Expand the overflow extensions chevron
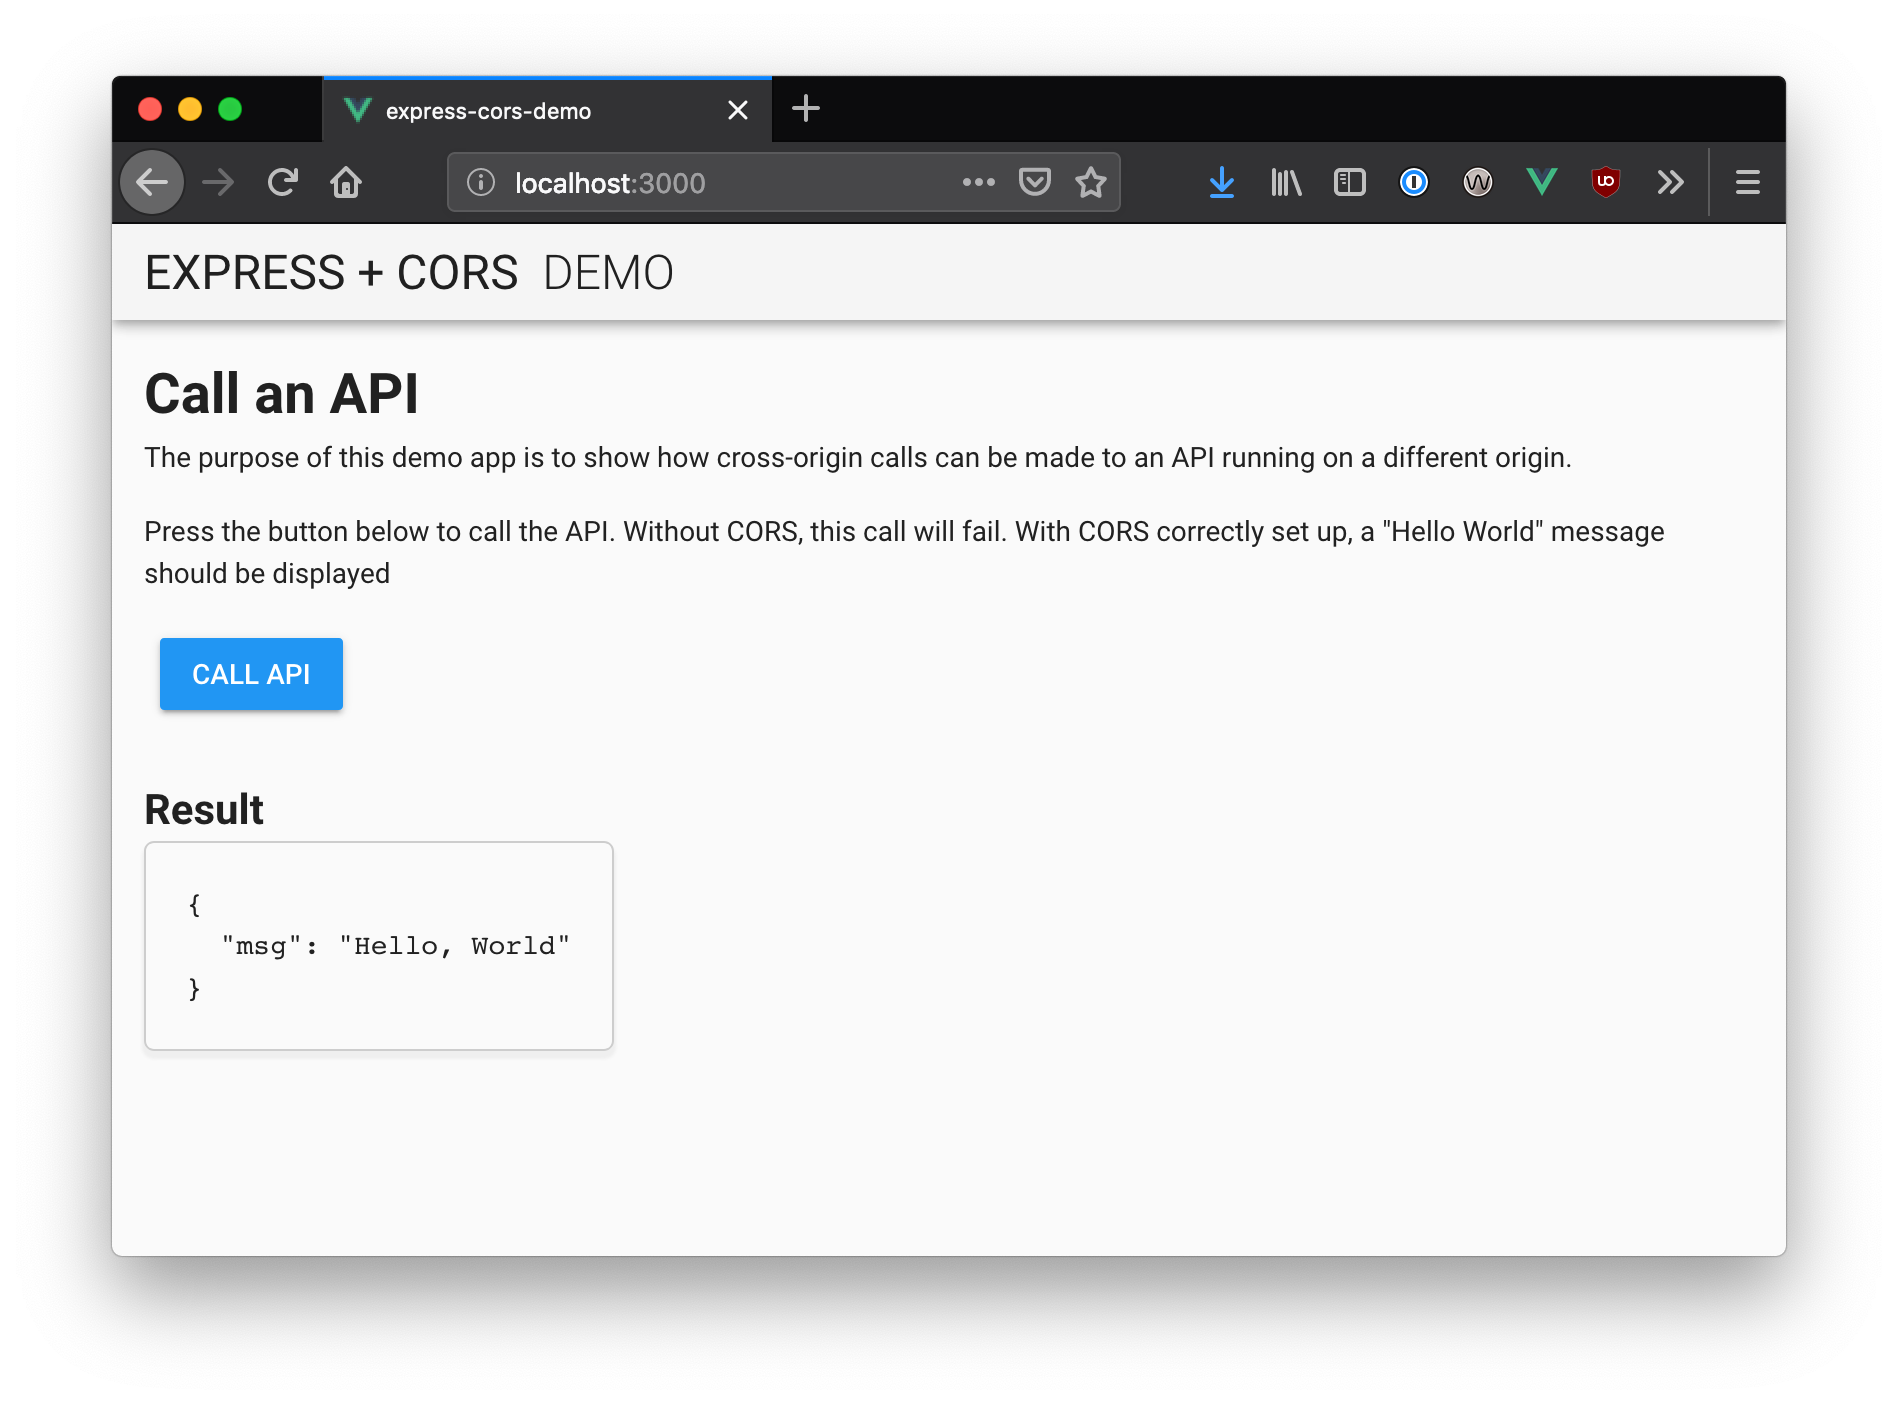Image resolution: width=1898 pixels, height=1404 pixels. (x=1670, y=183)
